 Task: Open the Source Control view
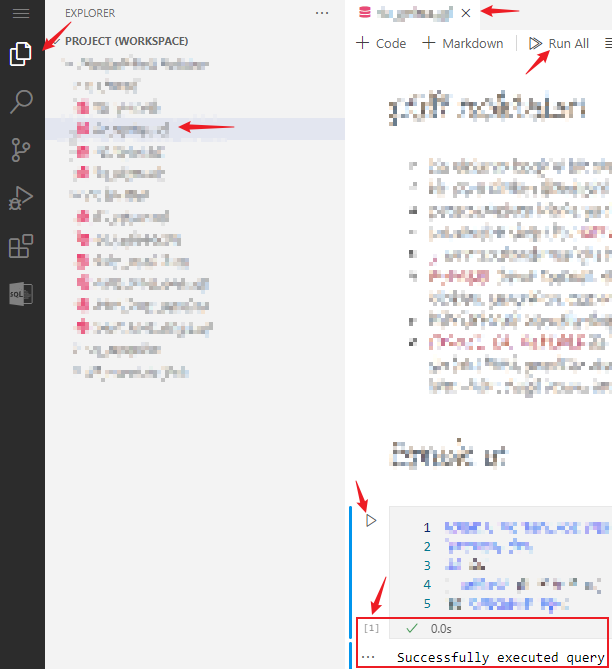tap(21, 150)
